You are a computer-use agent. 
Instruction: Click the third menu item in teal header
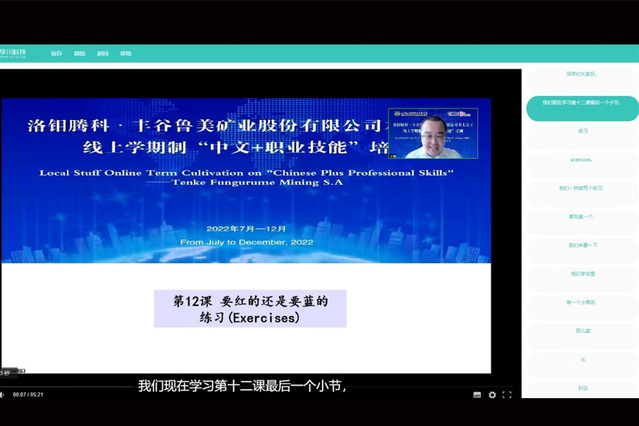[102, 53]
